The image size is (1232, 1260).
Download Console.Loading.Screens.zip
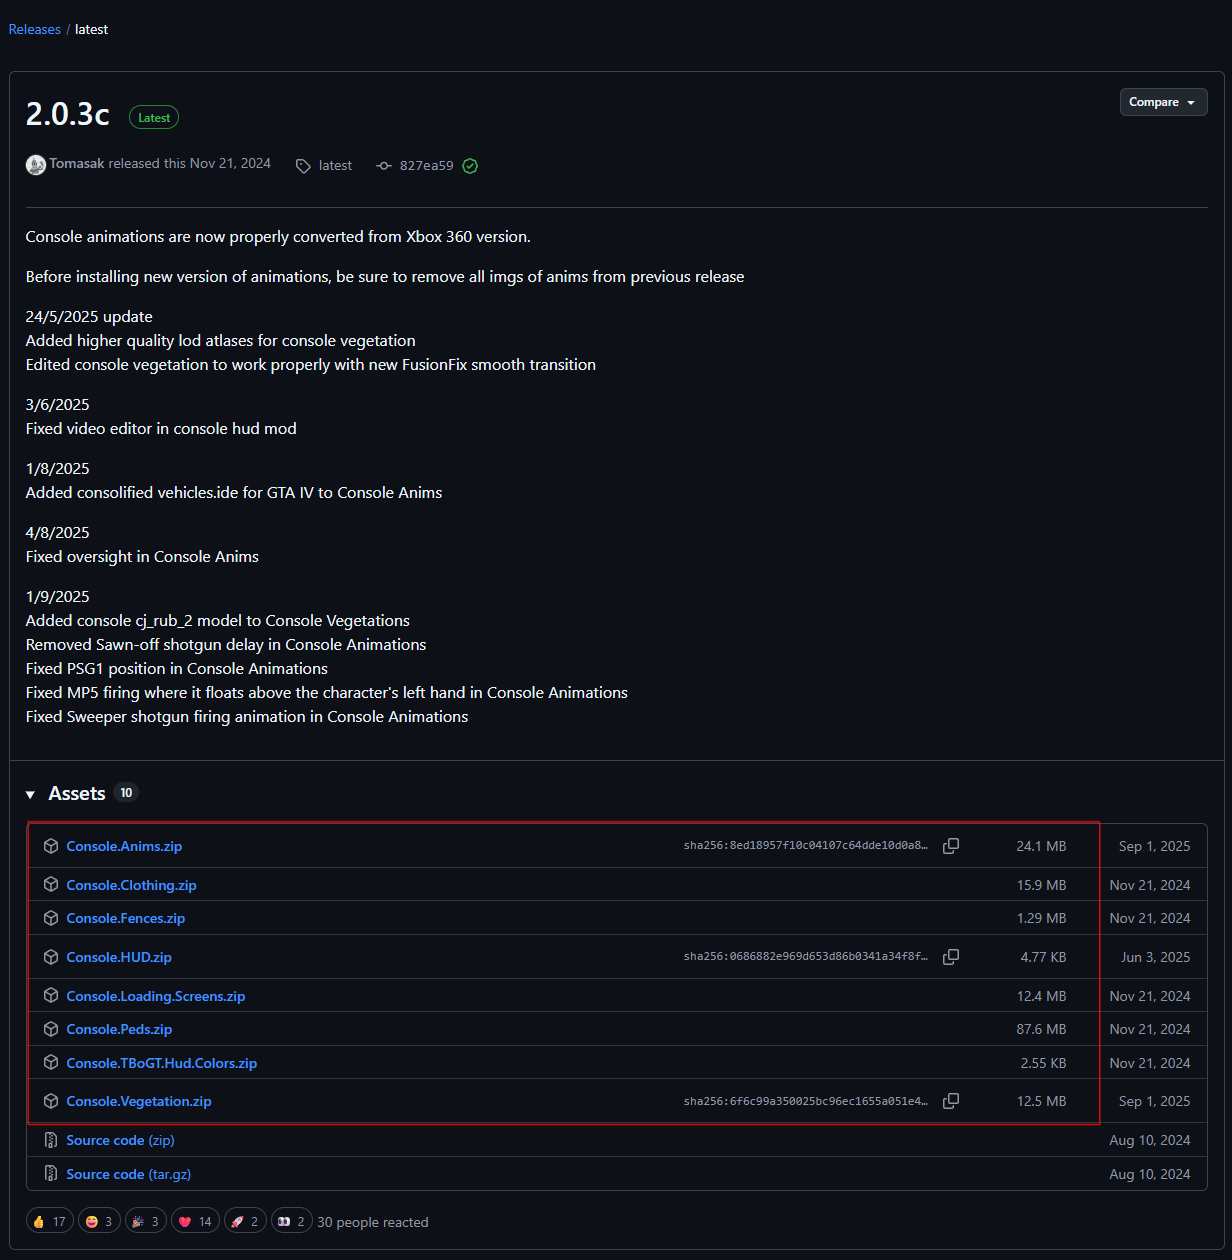[x=155, y=996]
